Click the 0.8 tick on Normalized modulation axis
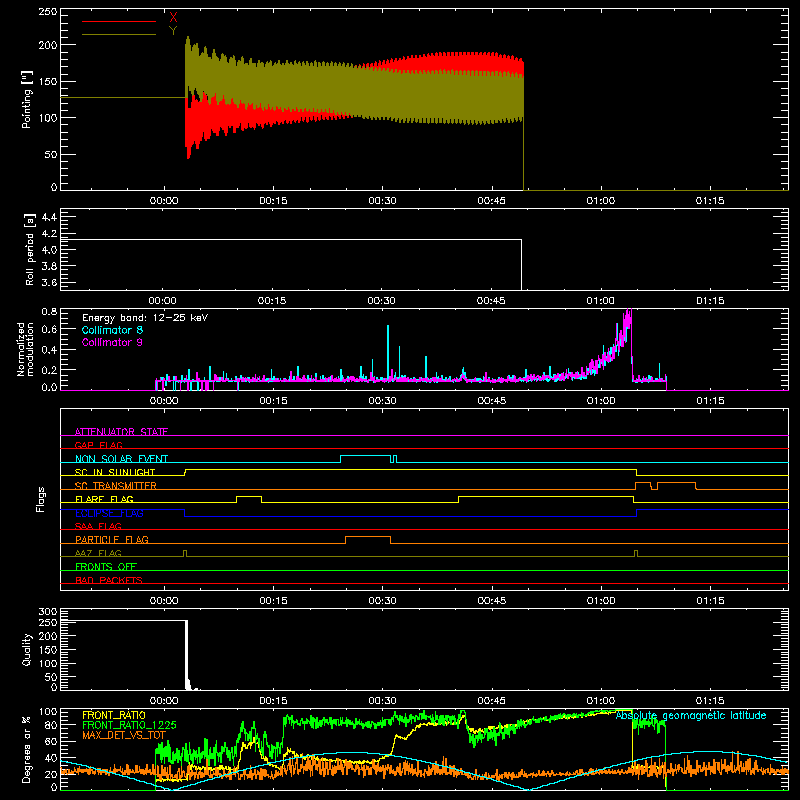Image resolution: width=800 pixels, height=800 pixels. click(x=49, y=312)
